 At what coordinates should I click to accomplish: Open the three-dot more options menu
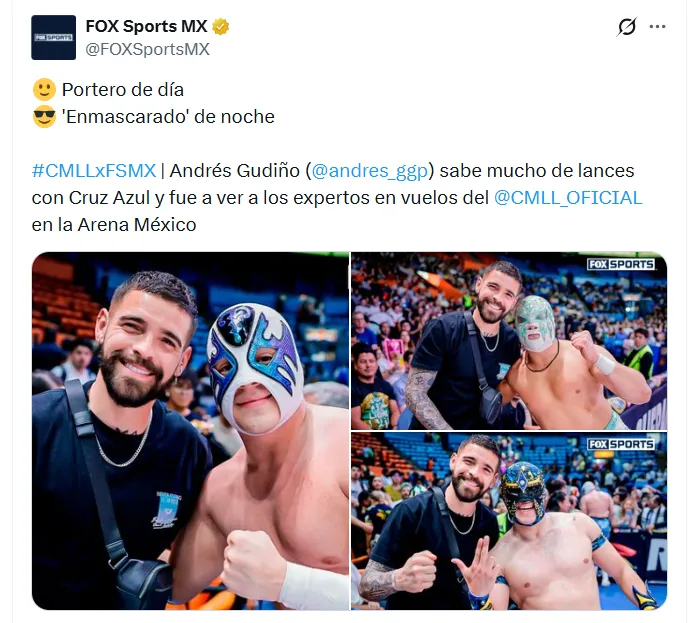click(657, 27)
